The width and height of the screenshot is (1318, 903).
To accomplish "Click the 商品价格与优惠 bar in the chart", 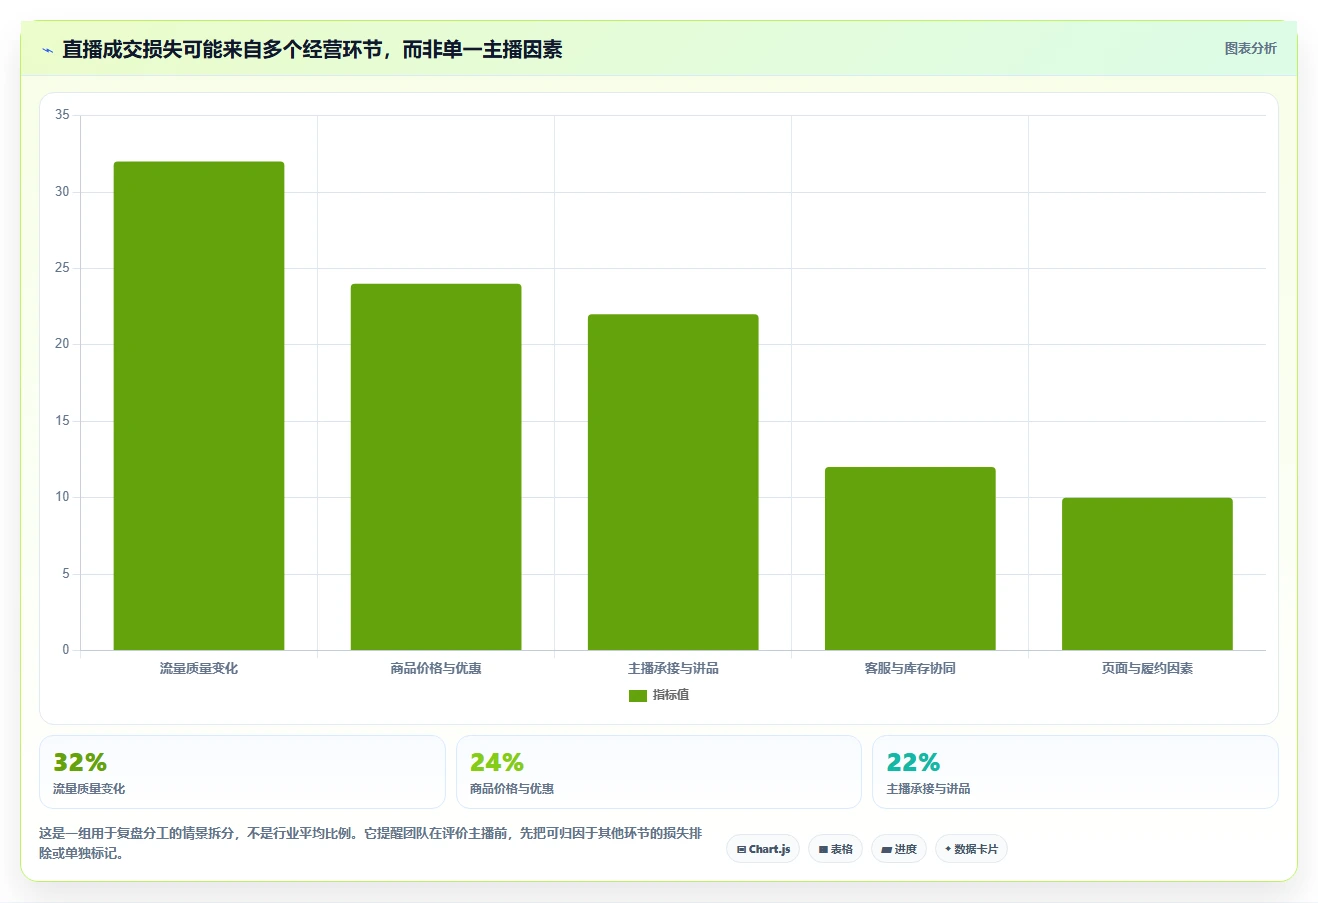I will [x=436, y=467].
